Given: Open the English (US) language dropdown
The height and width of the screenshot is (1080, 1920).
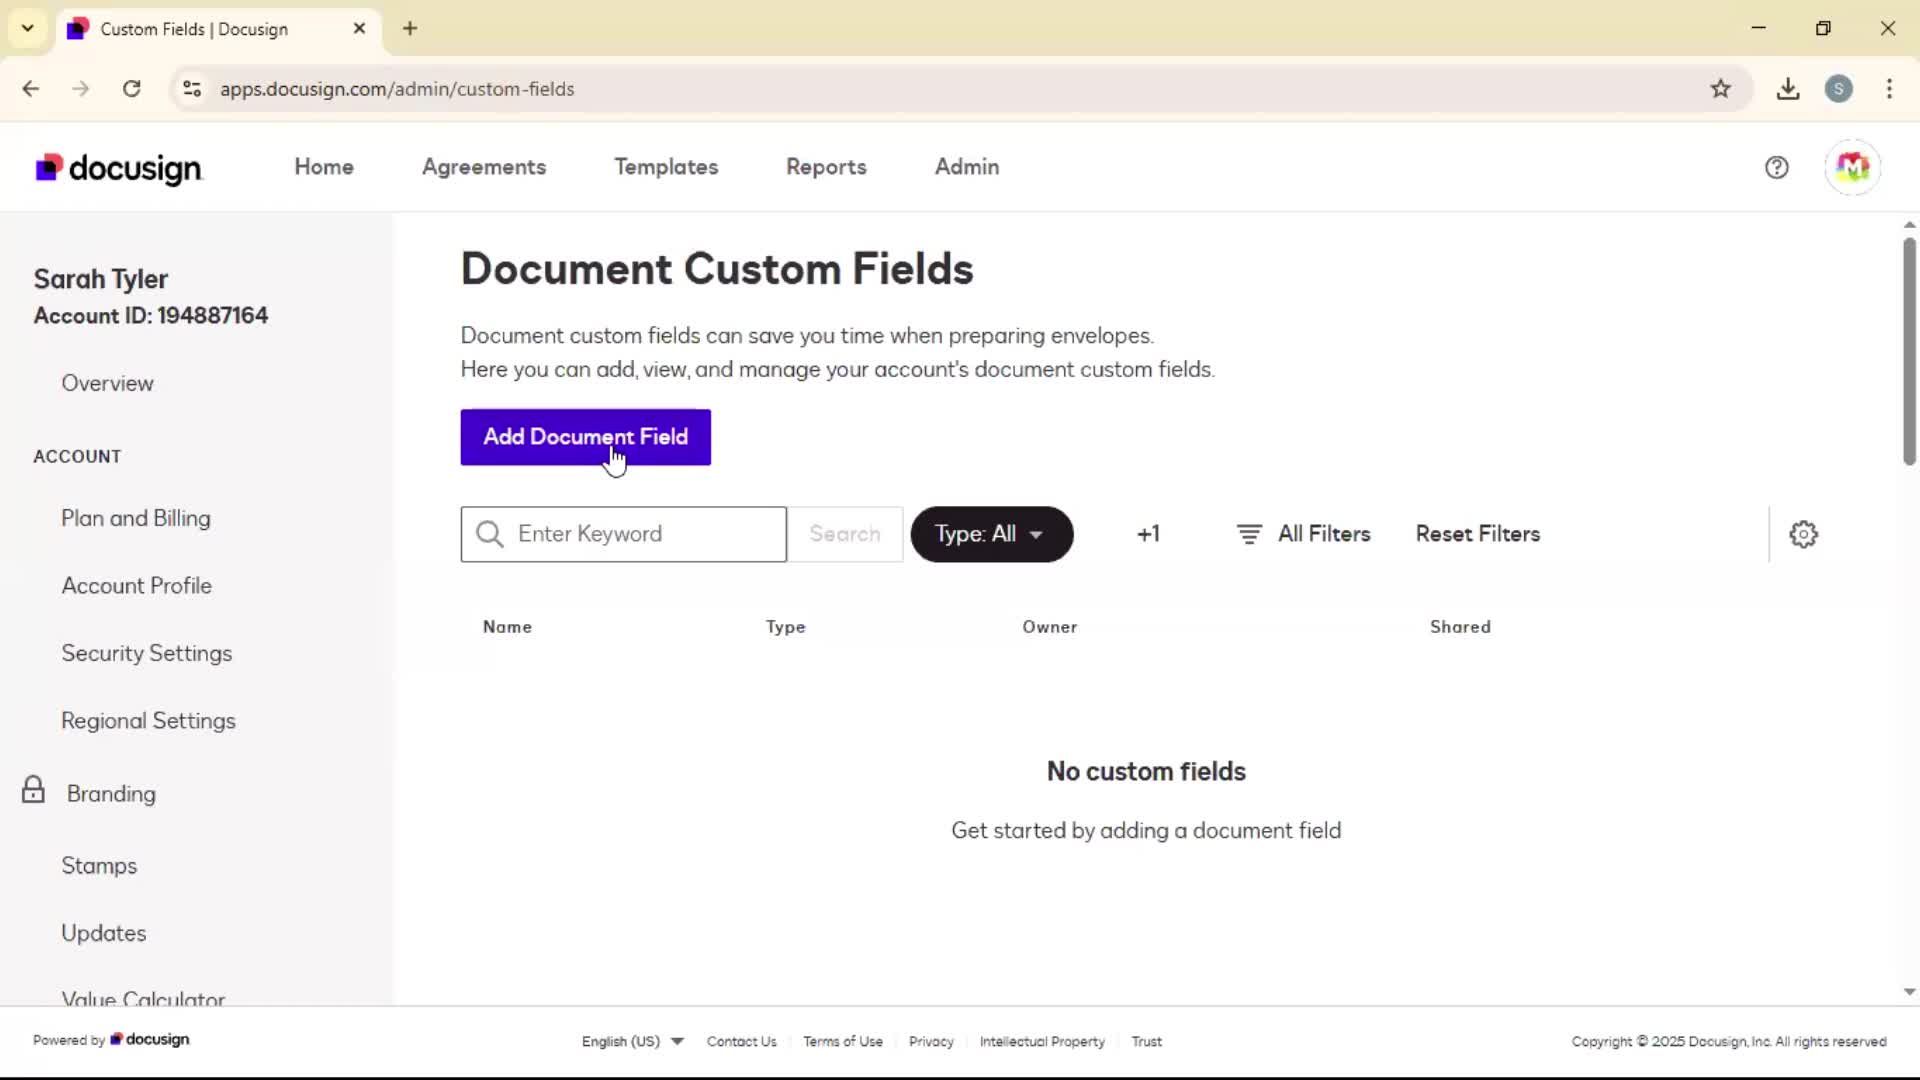Looking at the screenshot, I should [x=632, y=1041].
